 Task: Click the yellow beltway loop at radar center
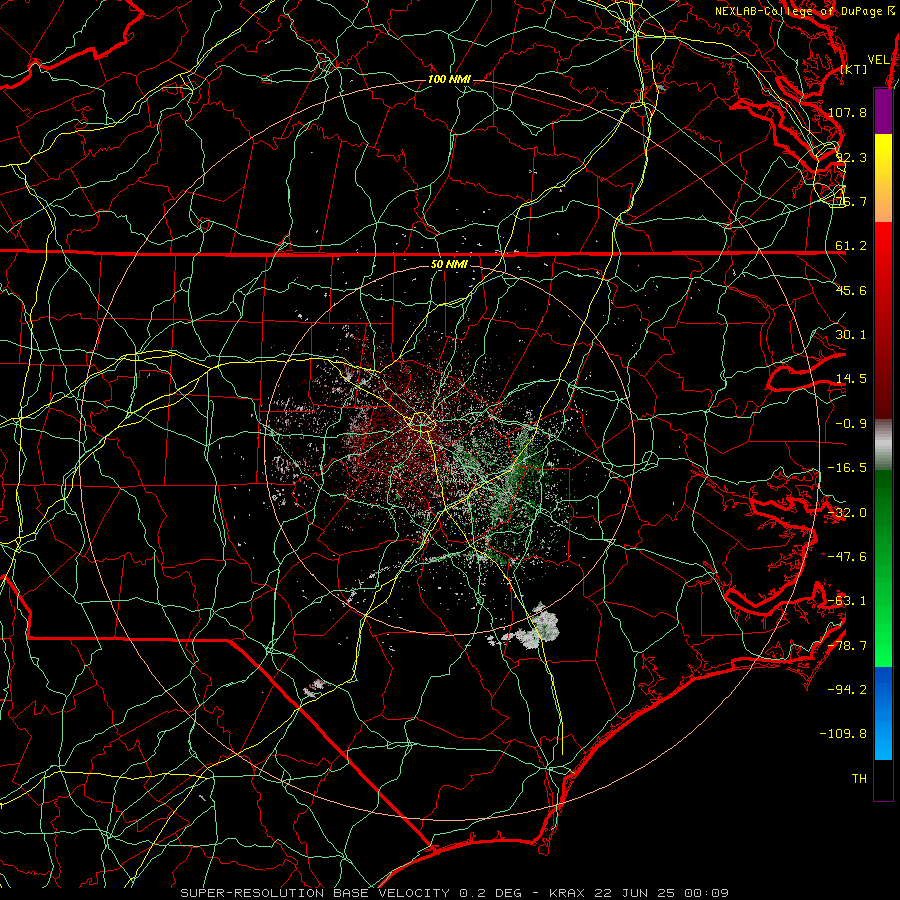tap(421, 422)
